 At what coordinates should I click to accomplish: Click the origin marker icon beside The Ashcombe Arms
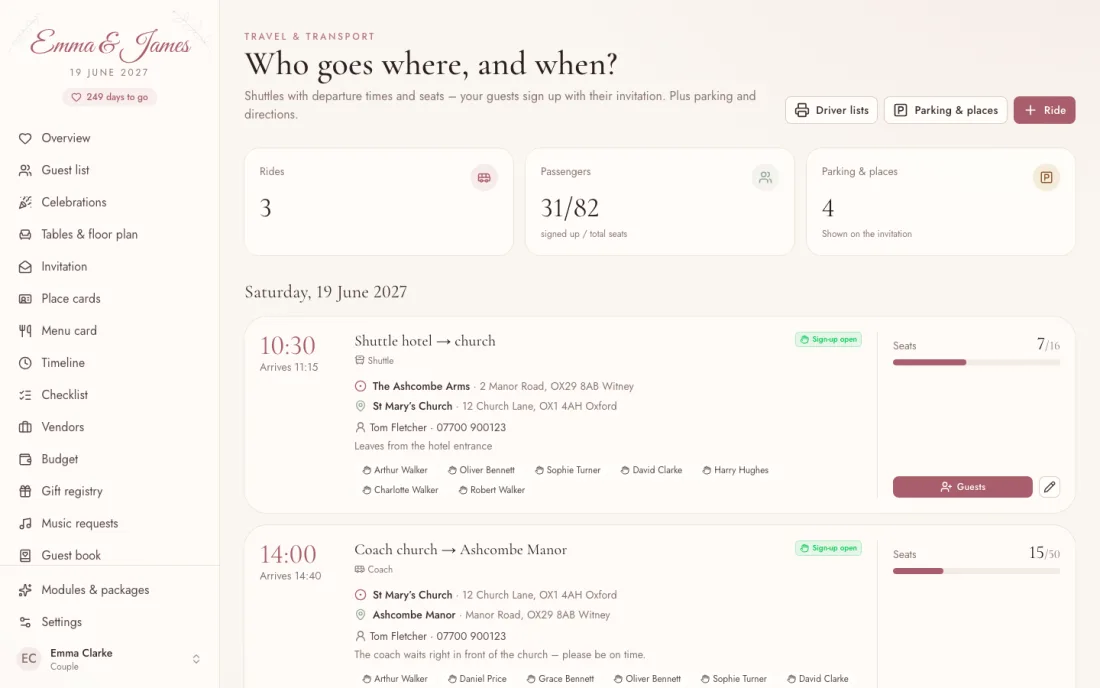[360, 386]
